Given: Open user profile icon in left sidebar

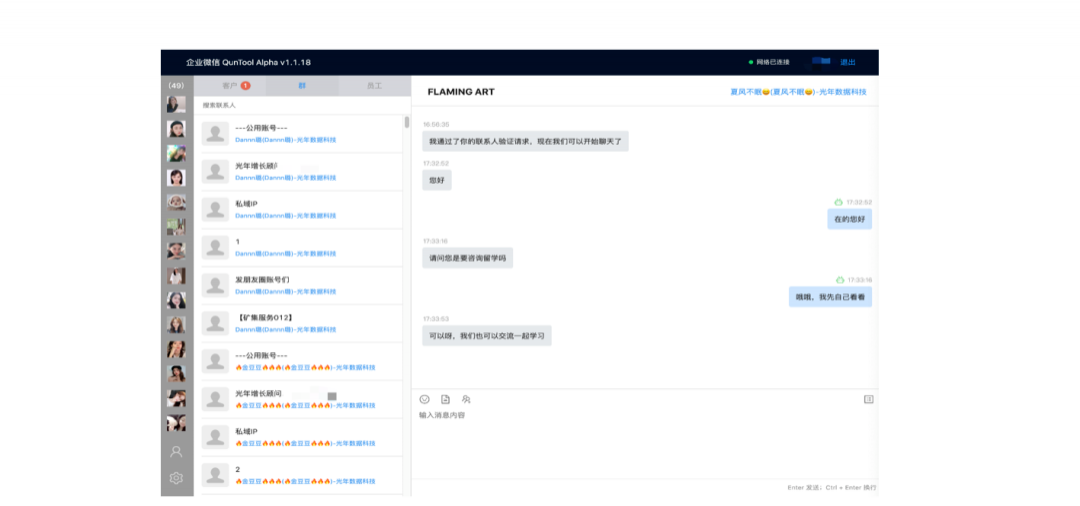Looking at the screenshot, I should [x=176, y=451].
